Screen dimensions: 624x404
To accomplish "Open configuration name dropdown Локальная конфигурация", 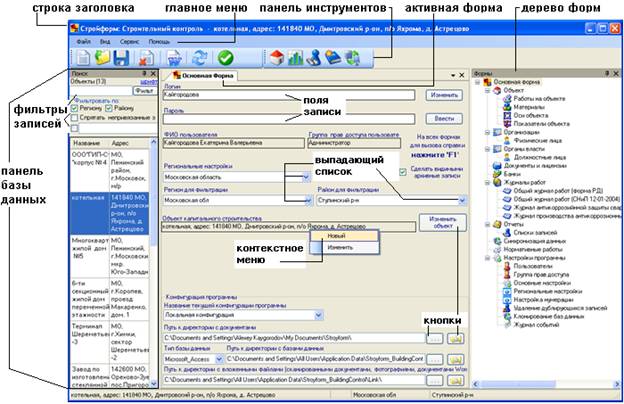I will 318,315.
